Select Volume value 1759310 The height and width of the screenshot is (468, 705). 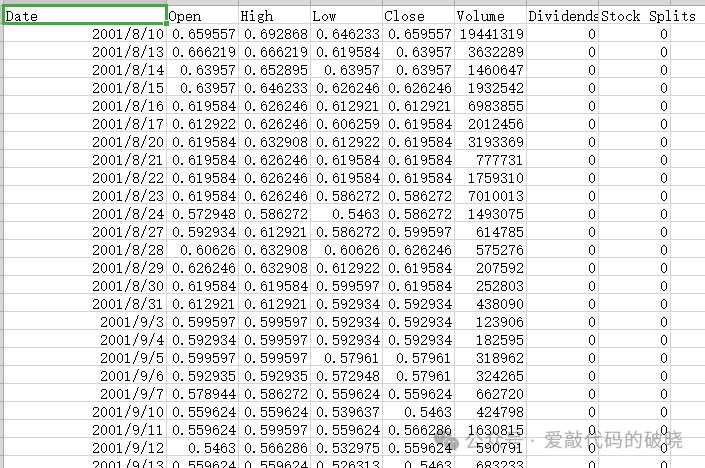click(x=491, y=178)
